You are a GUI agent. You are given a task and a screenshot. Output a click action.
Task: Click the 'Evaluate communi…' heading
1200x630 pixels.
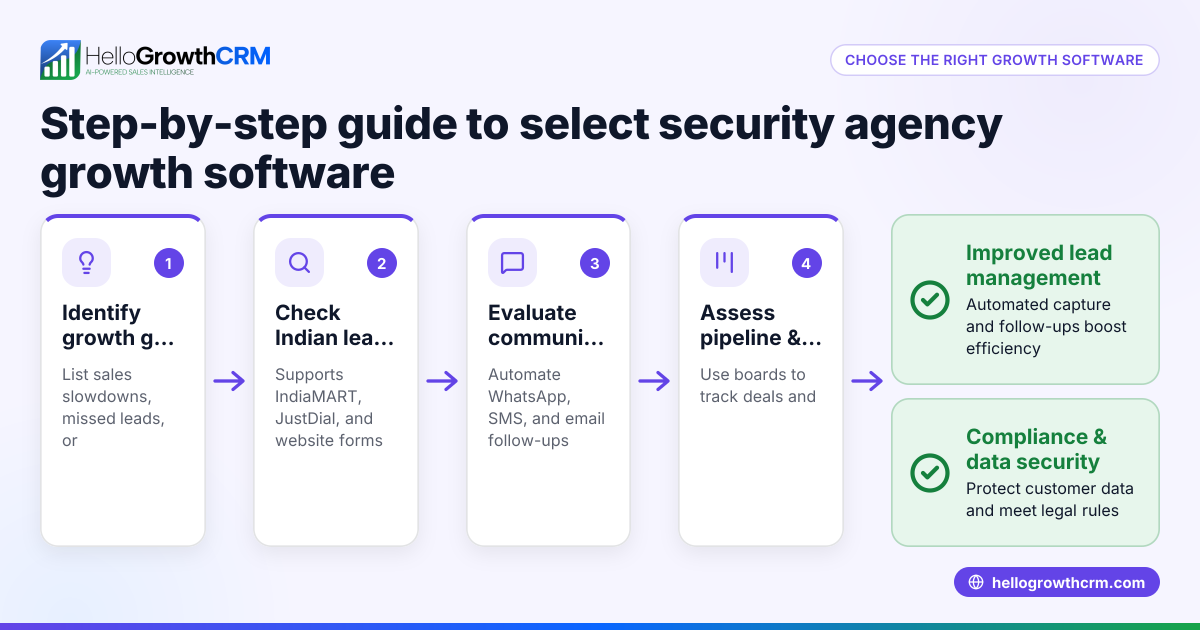click(546, 325)
